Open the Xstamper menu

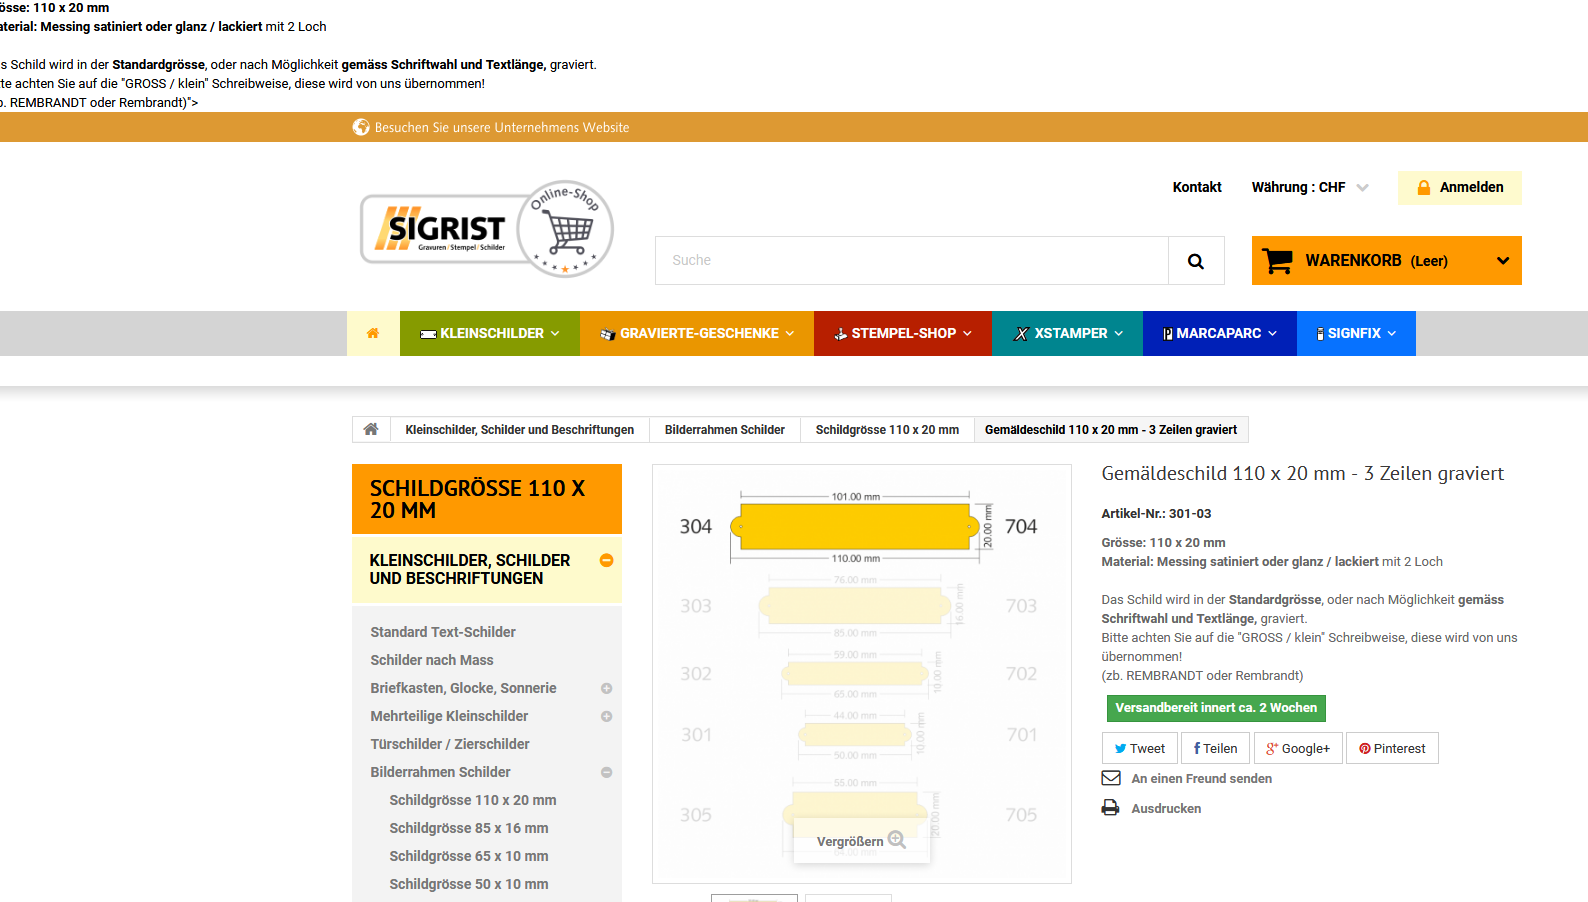click(1068, 333)
